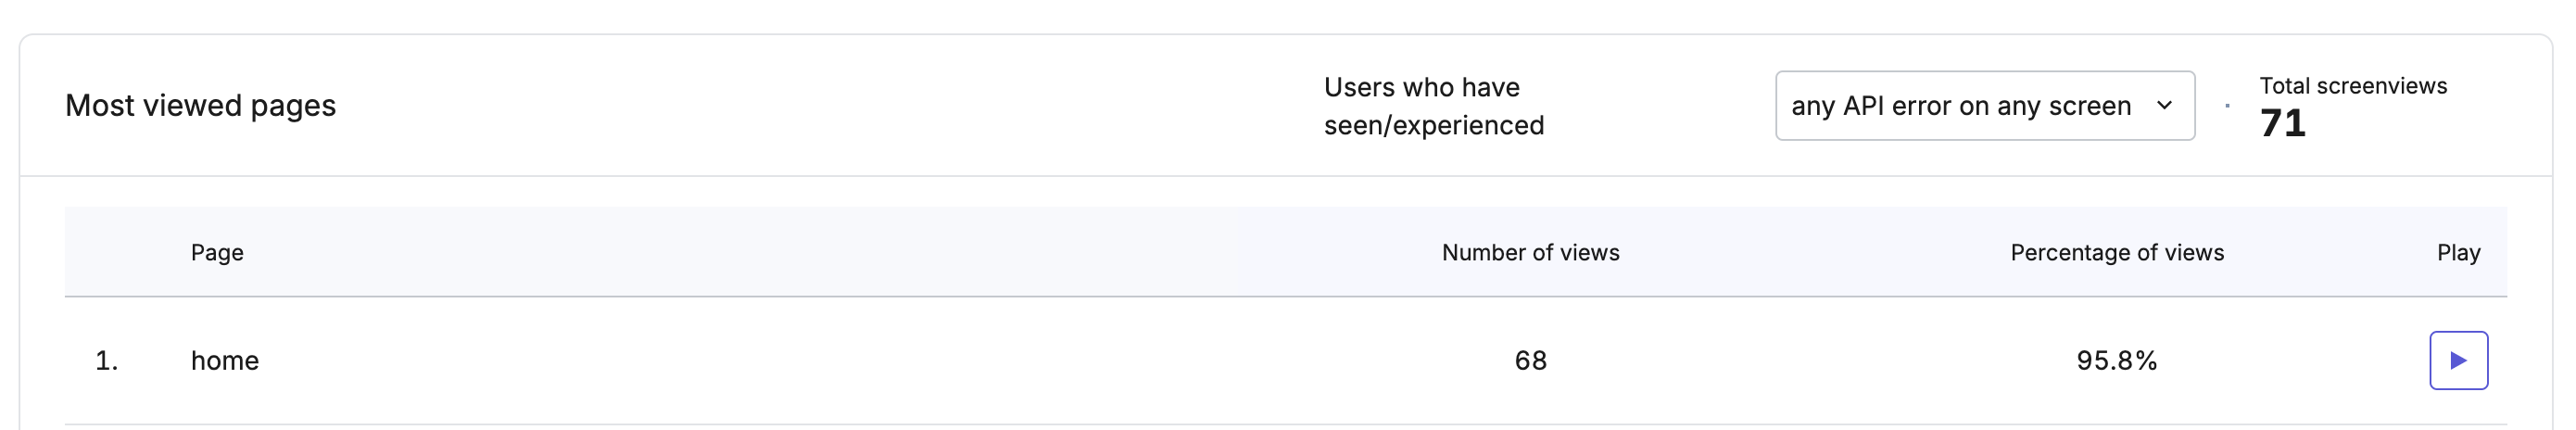
Task: Click the 'Total screenviews' label
Action: point(2353,86)
